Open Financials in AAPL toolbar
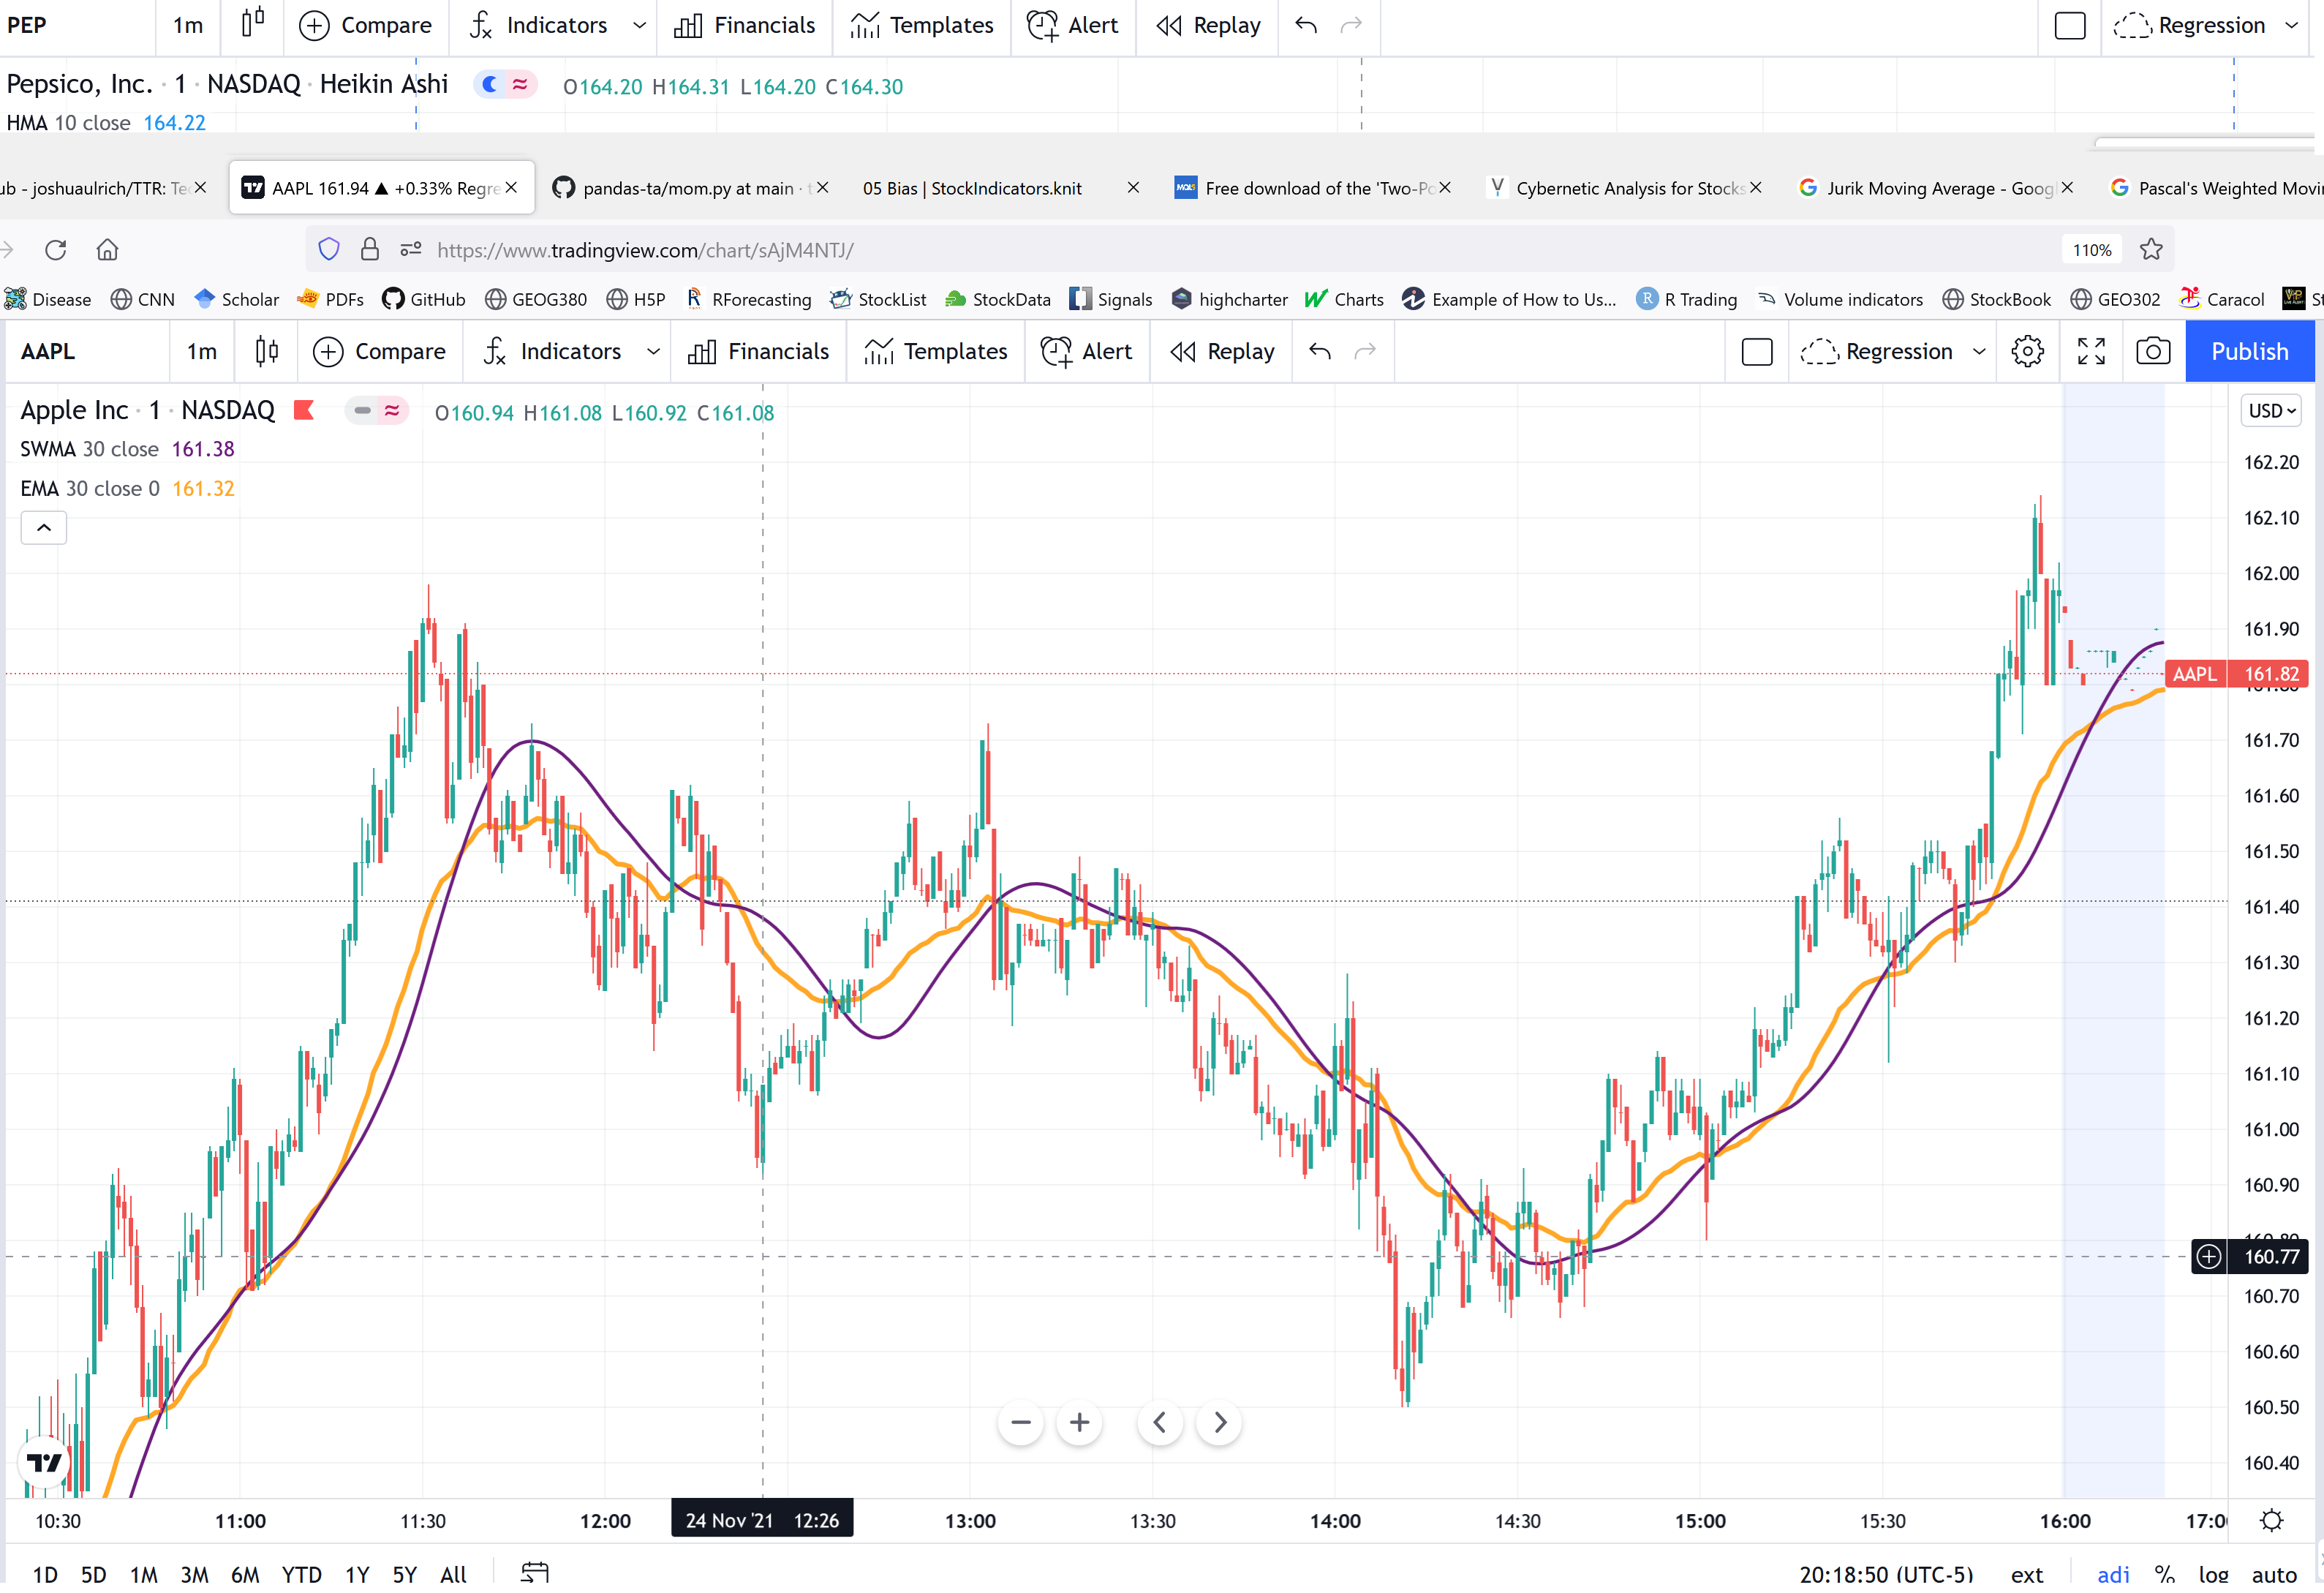The image size is (2324, 1593). click(x=758, y=352)
